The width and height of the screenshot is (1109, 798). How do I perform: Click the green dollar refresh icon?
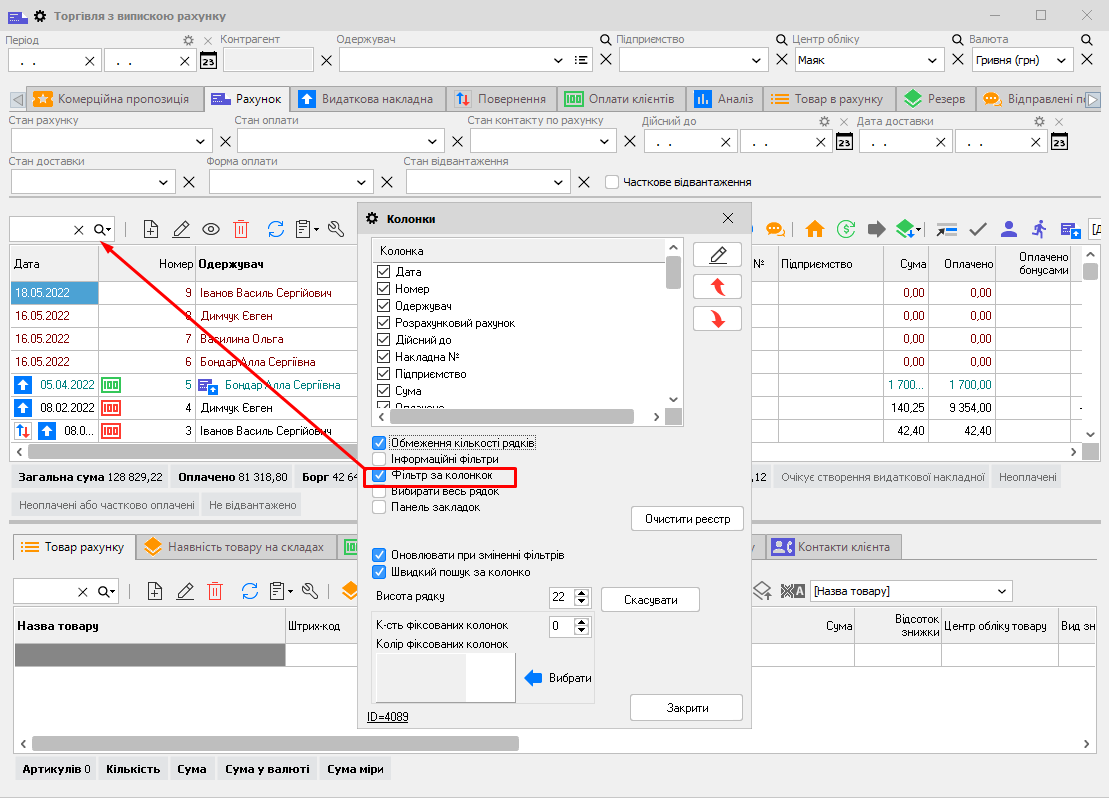pos(846,229)
